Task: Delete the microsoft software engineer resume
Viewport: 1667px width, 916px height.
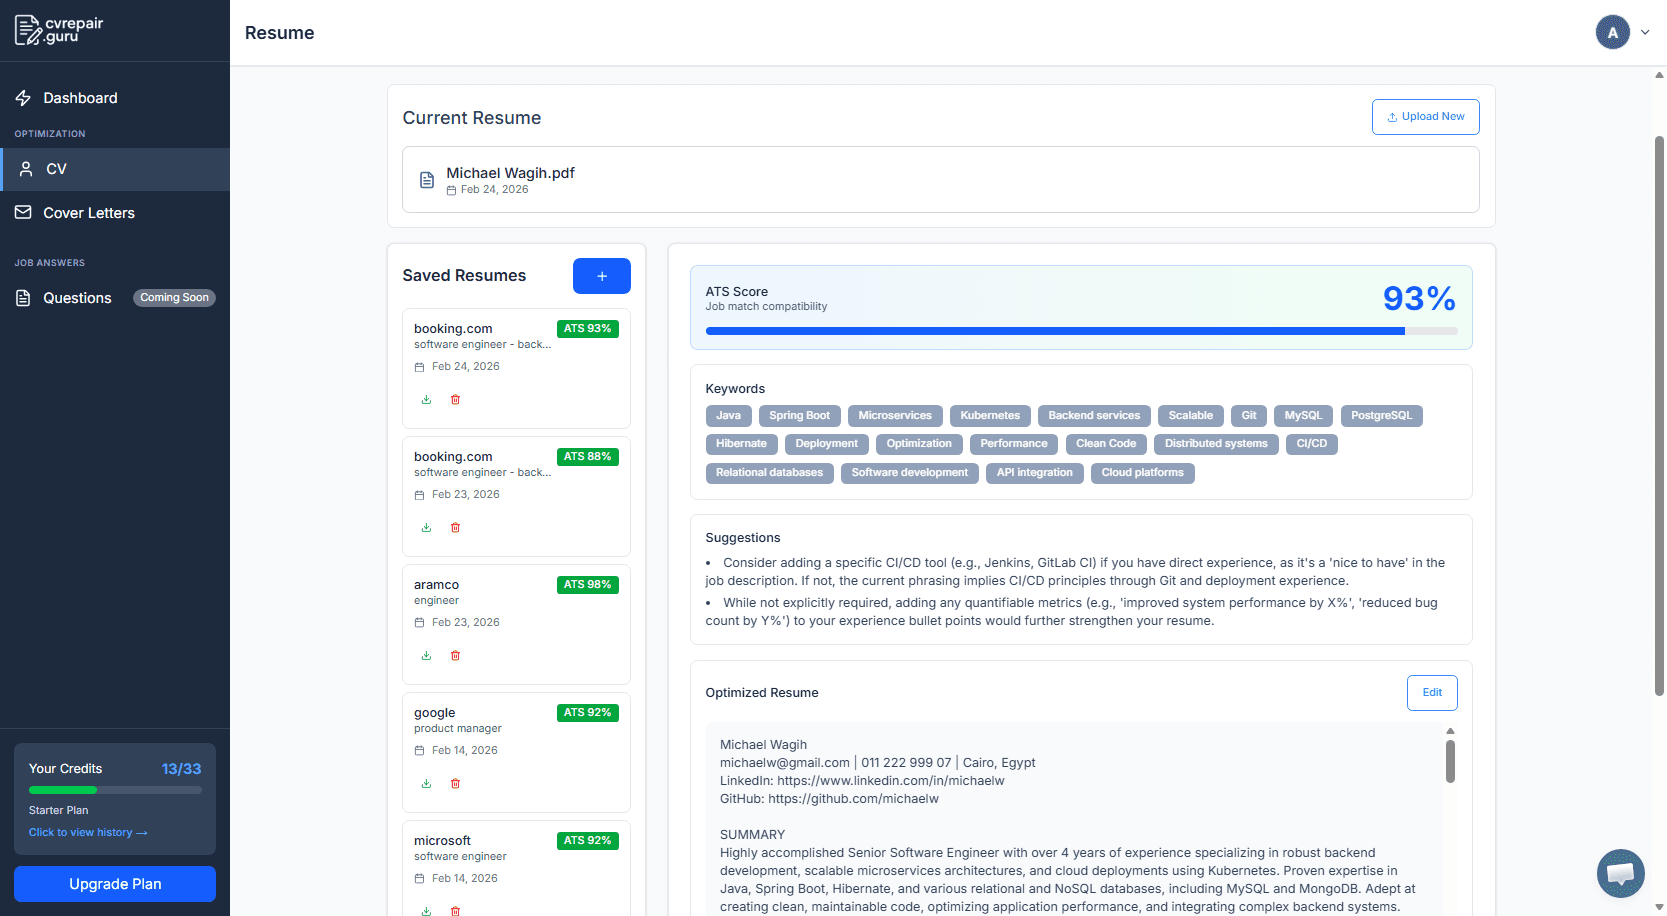Action: pos(455,910)
